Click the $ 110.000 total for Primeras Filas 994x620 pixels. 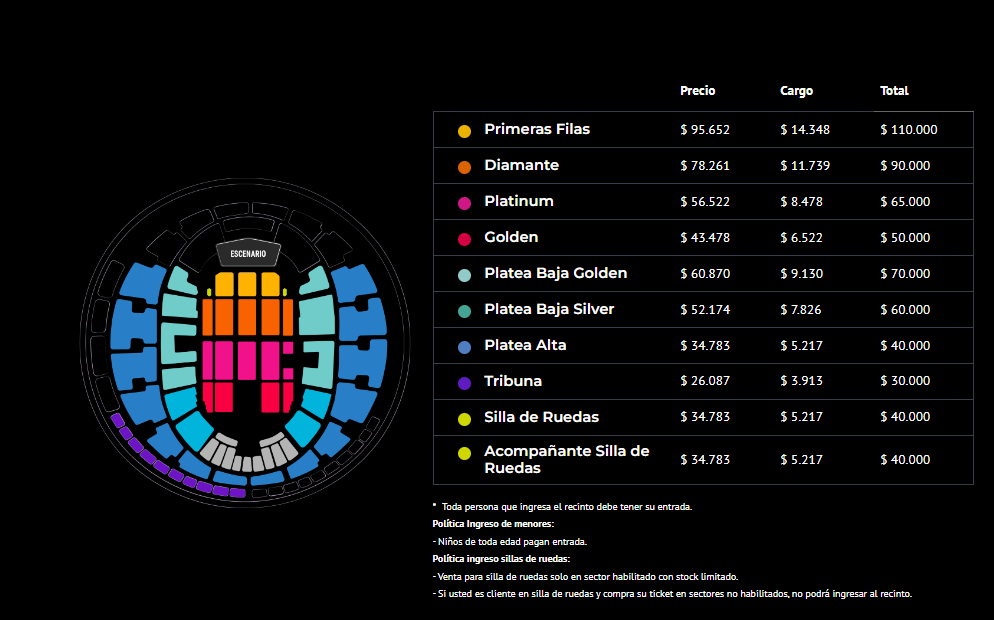point(908,130)
